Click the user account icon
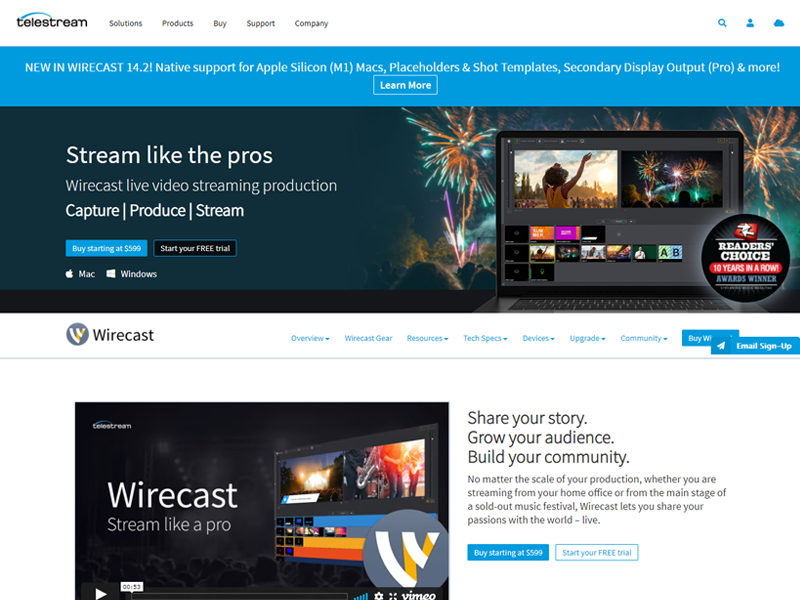This screenshot has height=600, width=800. pyautogui.click(x=750, y=23)
